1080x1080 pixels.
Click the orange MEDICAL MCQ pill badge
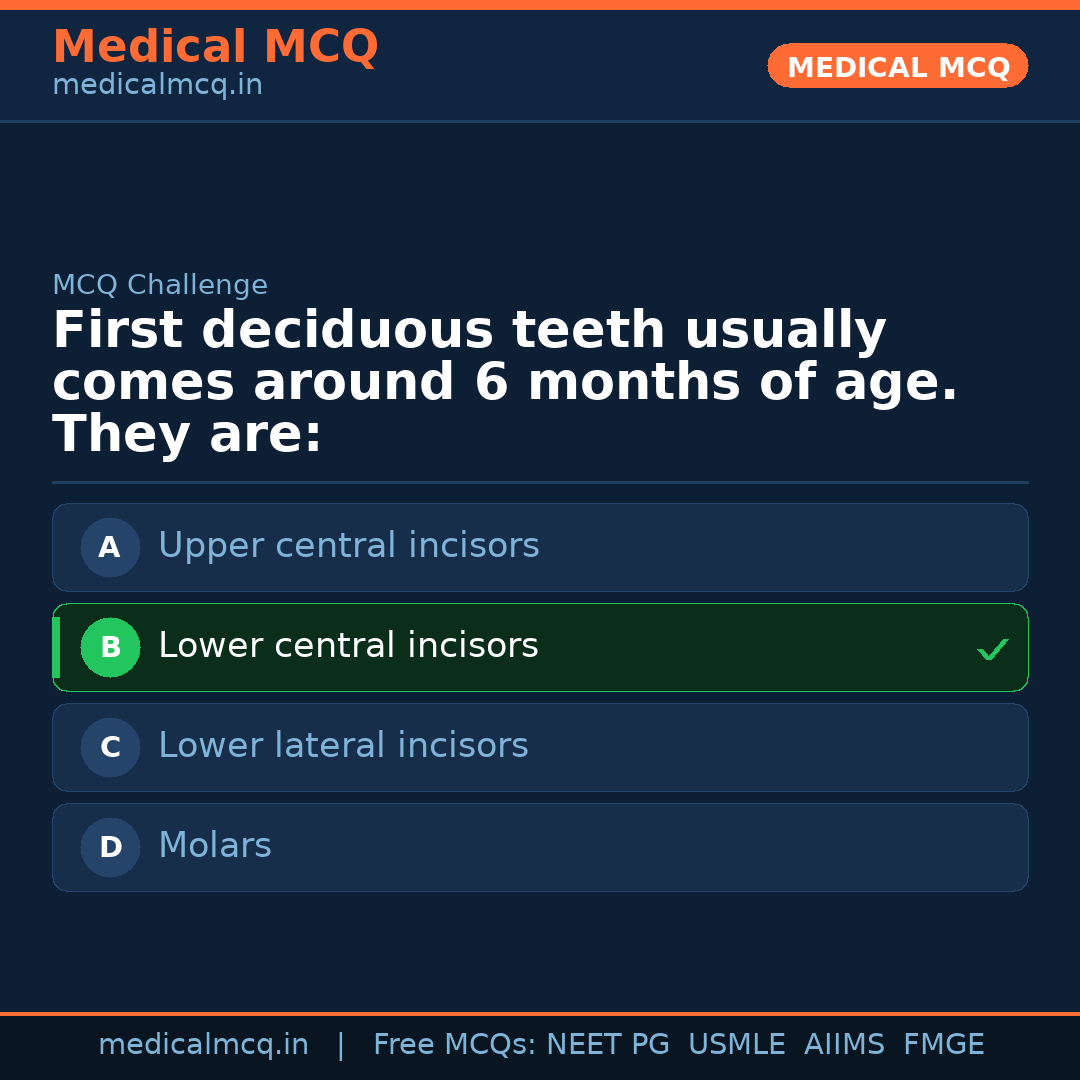tap(897, 66)
